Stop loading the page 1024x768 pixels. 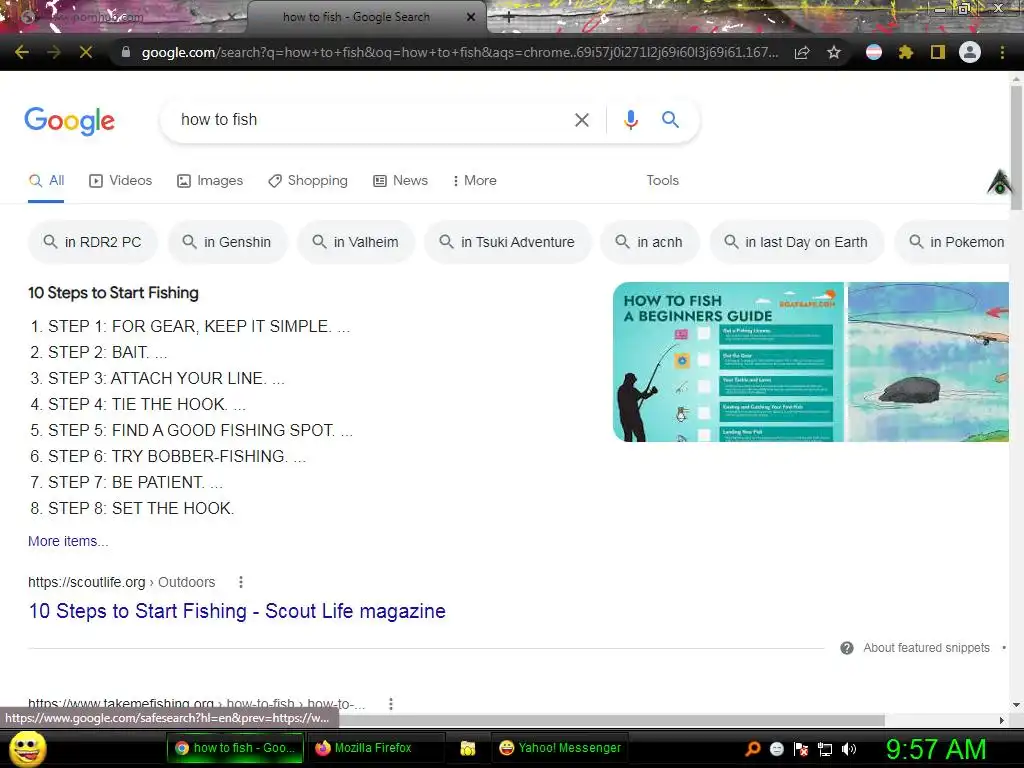(x=86, y=52)
